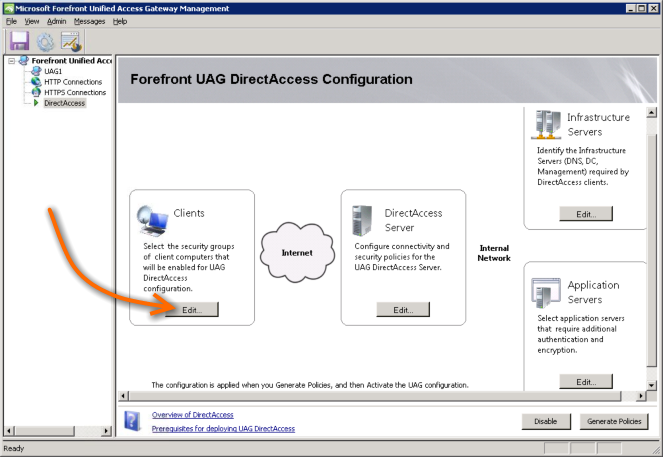Open the View menu
The image size is (663, 457).
coord(32,21)
